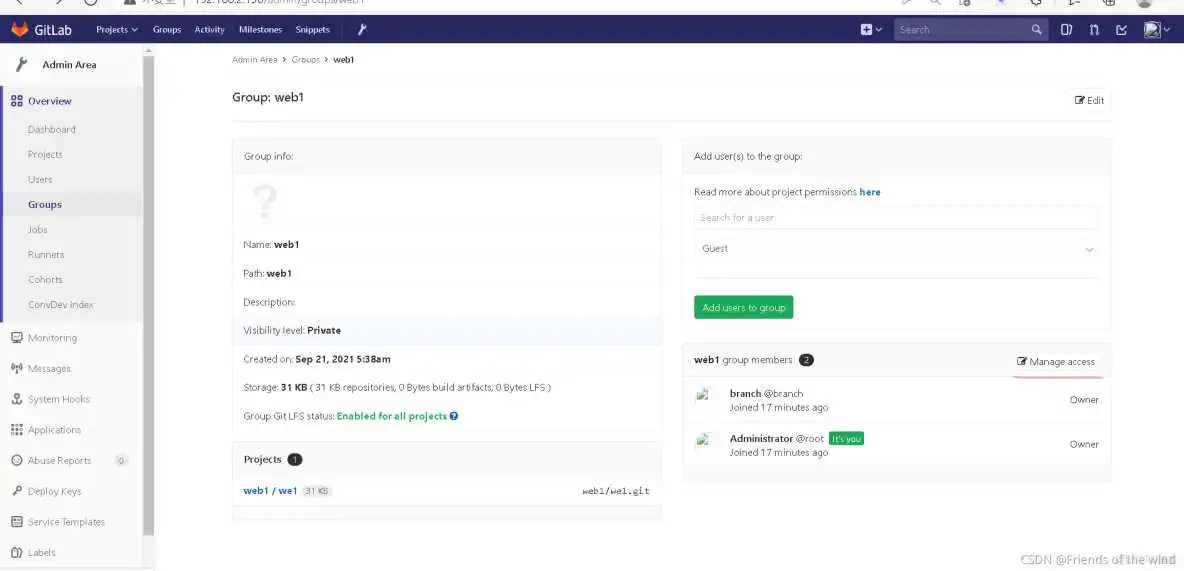Open the web1 / we1 project link
Viewport: 1184px width, 571px height.
270,490
